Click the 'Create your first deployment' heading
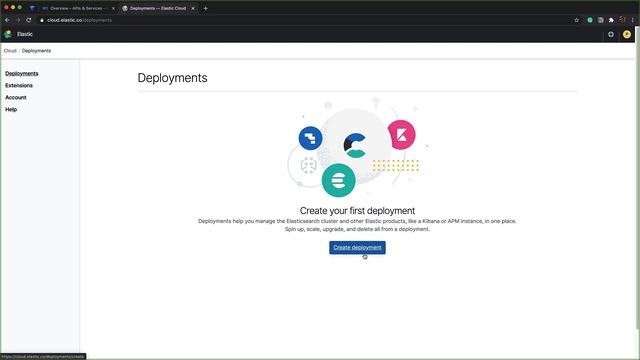Screen dimensions: 640x360 [357, 211]
